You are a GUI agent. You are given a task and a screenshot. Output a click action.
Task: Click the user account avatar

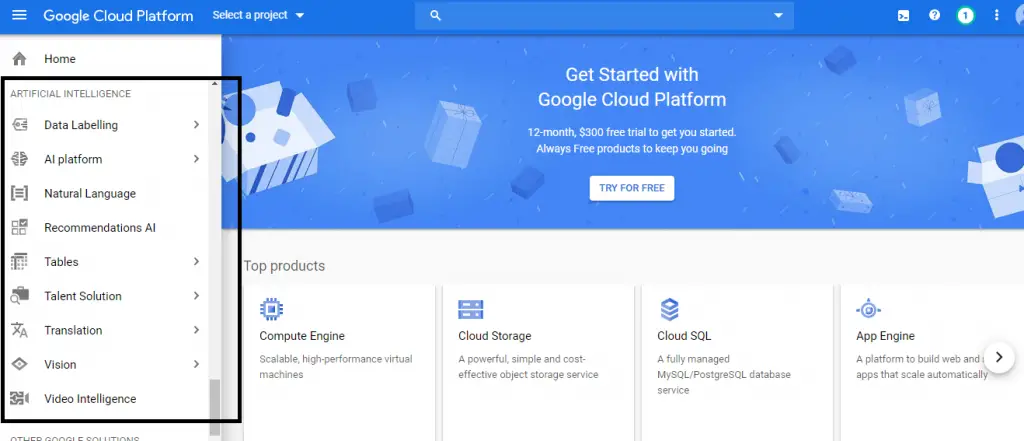[x=1019, y=16]
